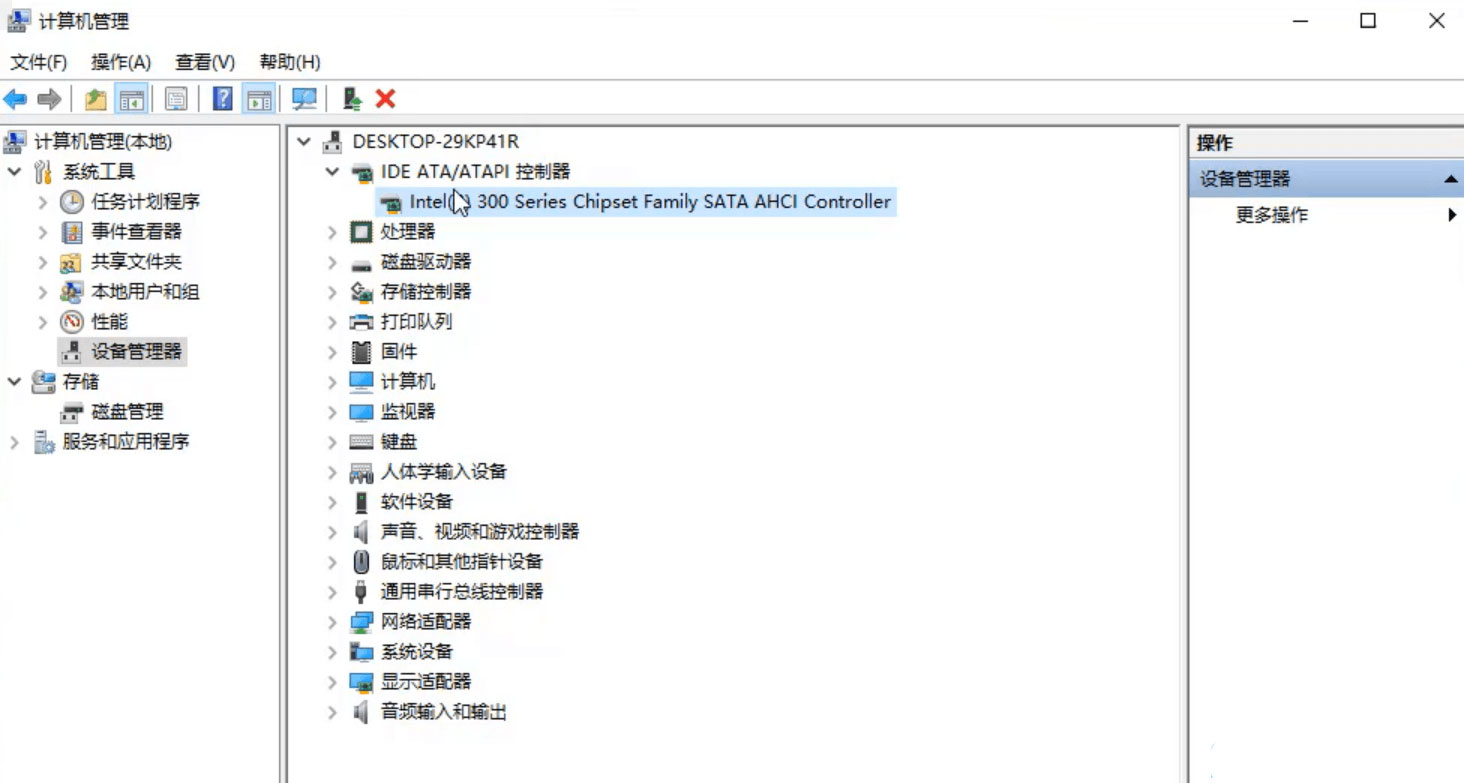The height and width of the screenshot is (783, 1464).
Task: Click the Update driver toolbar icon
Action: coord(351,99)
